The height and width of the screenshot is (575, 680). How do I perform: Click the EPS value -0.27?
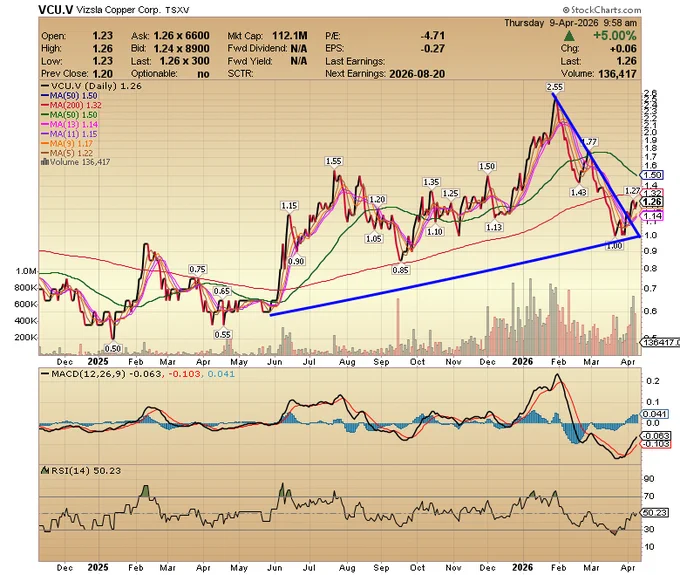432,49
